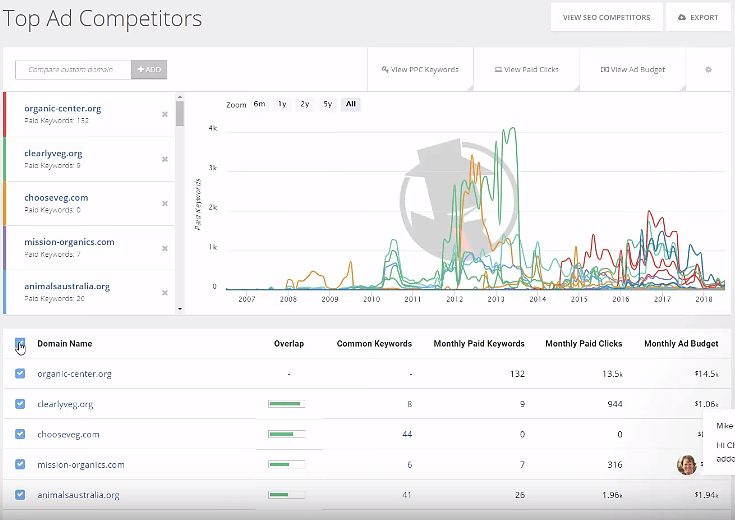Click the ADD domain button

point(149,69)
